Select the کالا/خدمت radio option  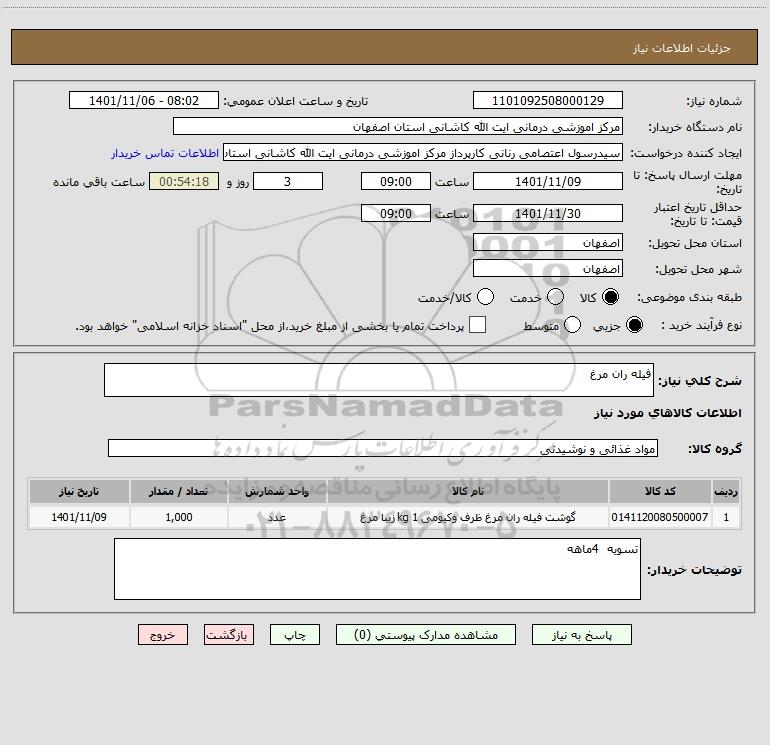point(485,297)
